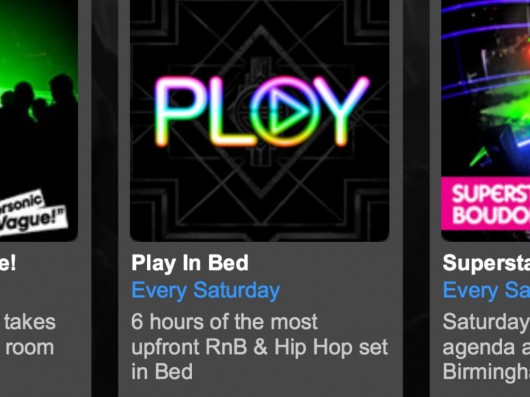This screenshot has height=397, width=530.
Task: Click Every Saturday under Play In Bed
Action: (x=206, y=291)
